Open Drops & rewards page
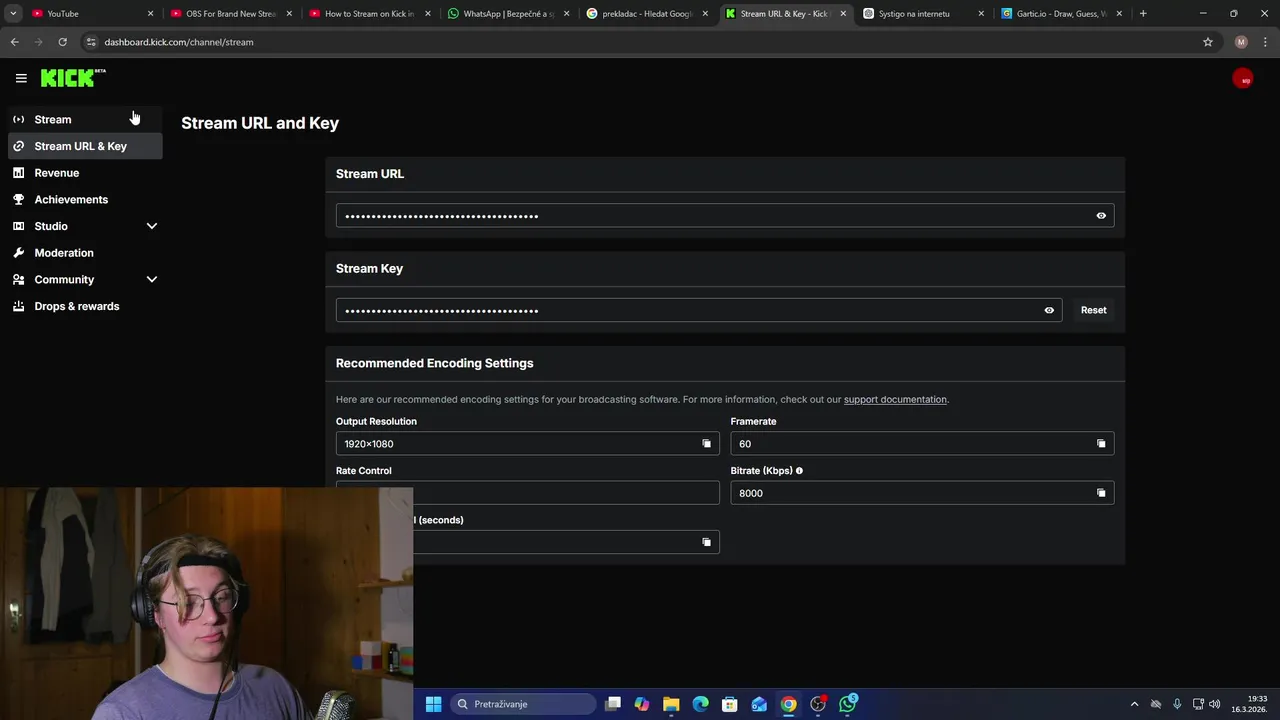The image size is (1280, 720). pyautogui.click(x=85, y=306)
